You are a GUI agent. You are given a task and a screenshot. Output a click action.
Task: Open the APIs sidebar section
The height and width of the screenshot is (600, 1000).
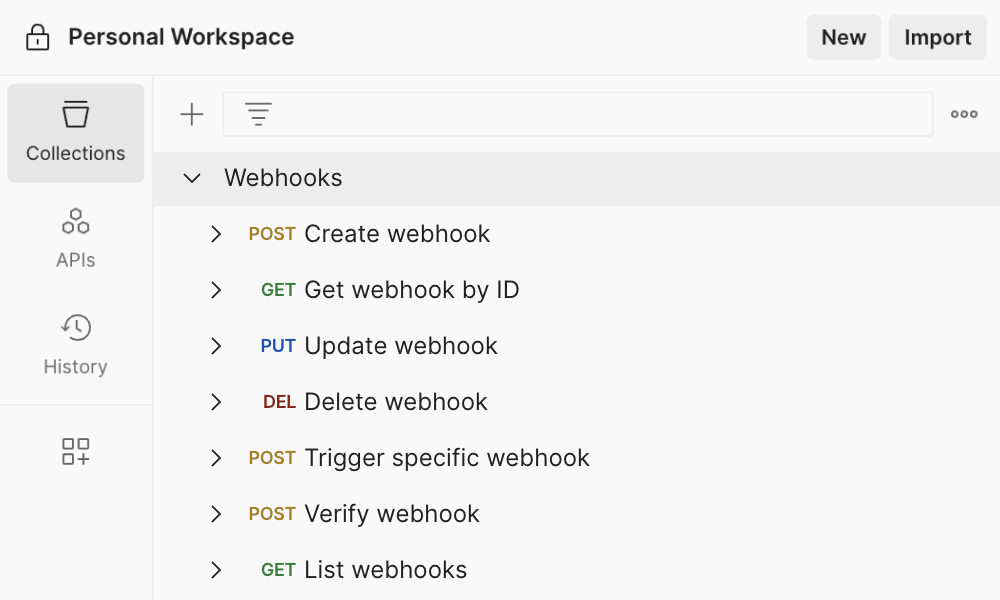76,238
